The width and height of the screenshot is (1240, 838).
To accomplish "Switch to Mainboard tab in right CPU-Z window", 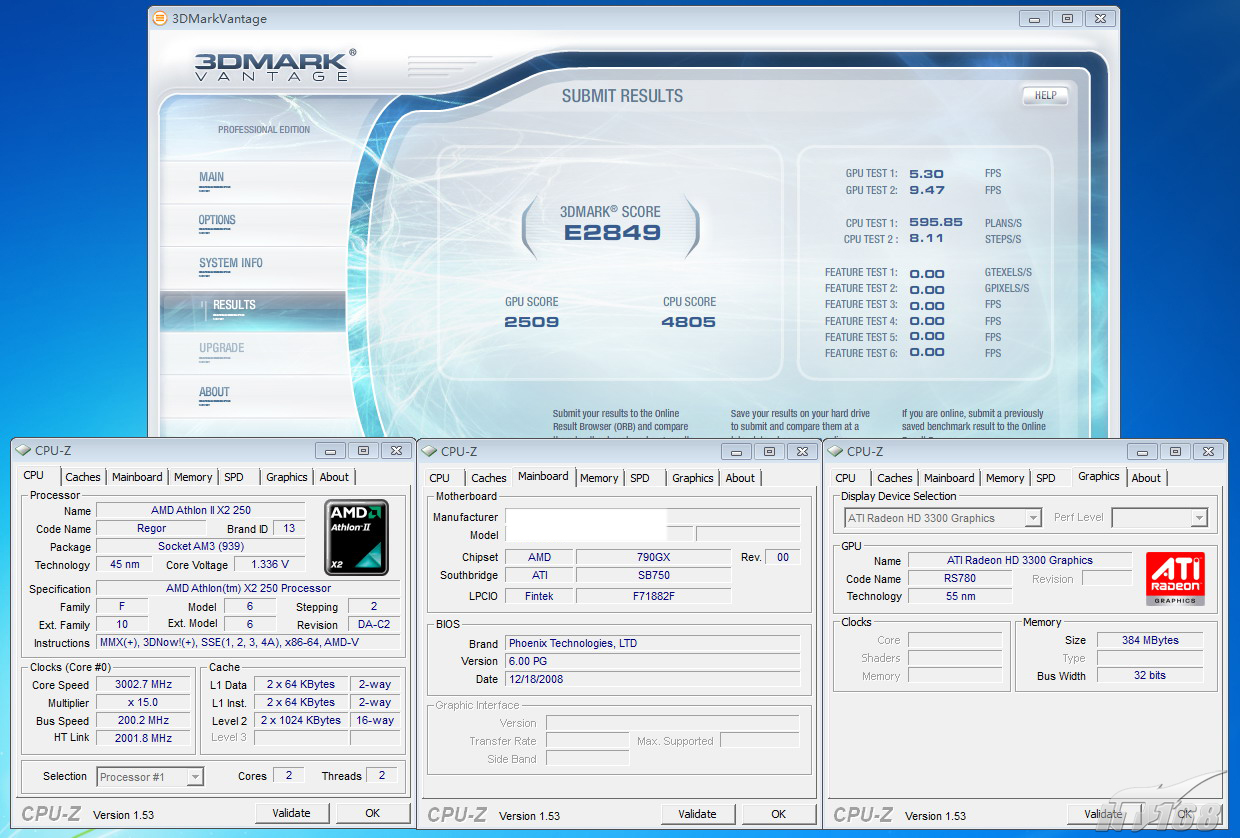I will coord(949,478).
